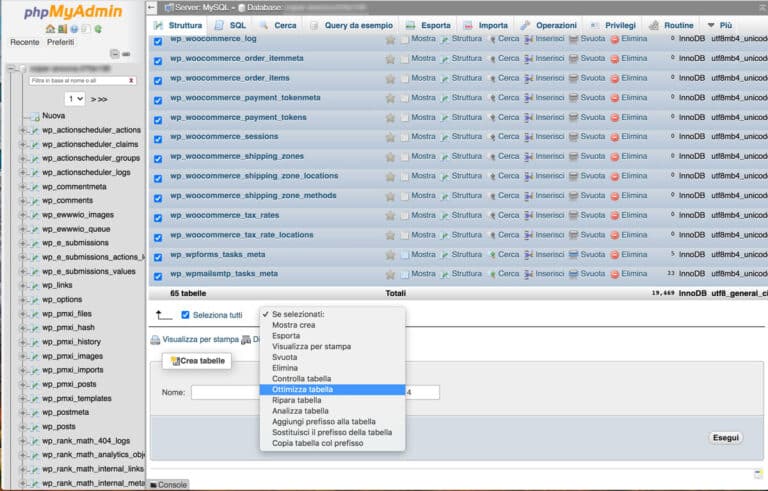768x491 pixels.
Task: Open the Console bar at bottom
Action: (x=168, y=485)
